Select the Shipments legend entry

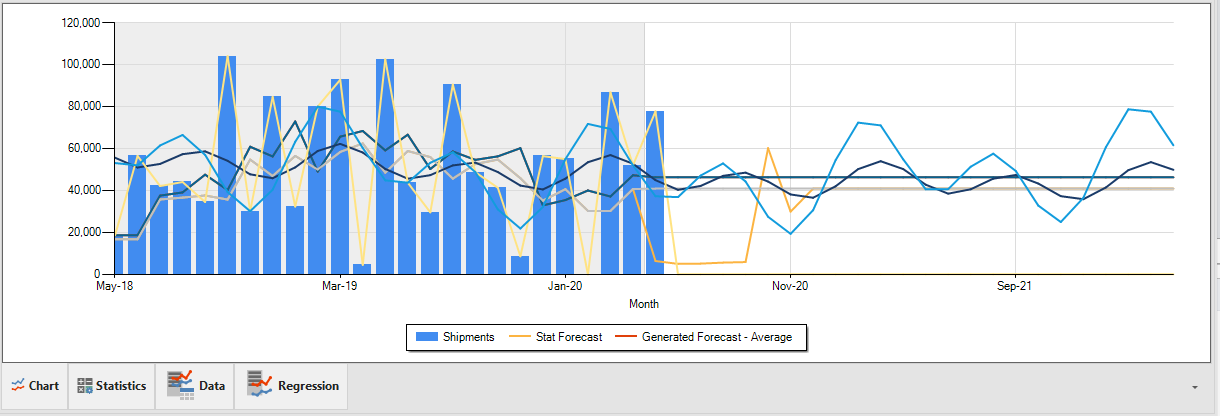pyautogui.click(x=455, y=337)
